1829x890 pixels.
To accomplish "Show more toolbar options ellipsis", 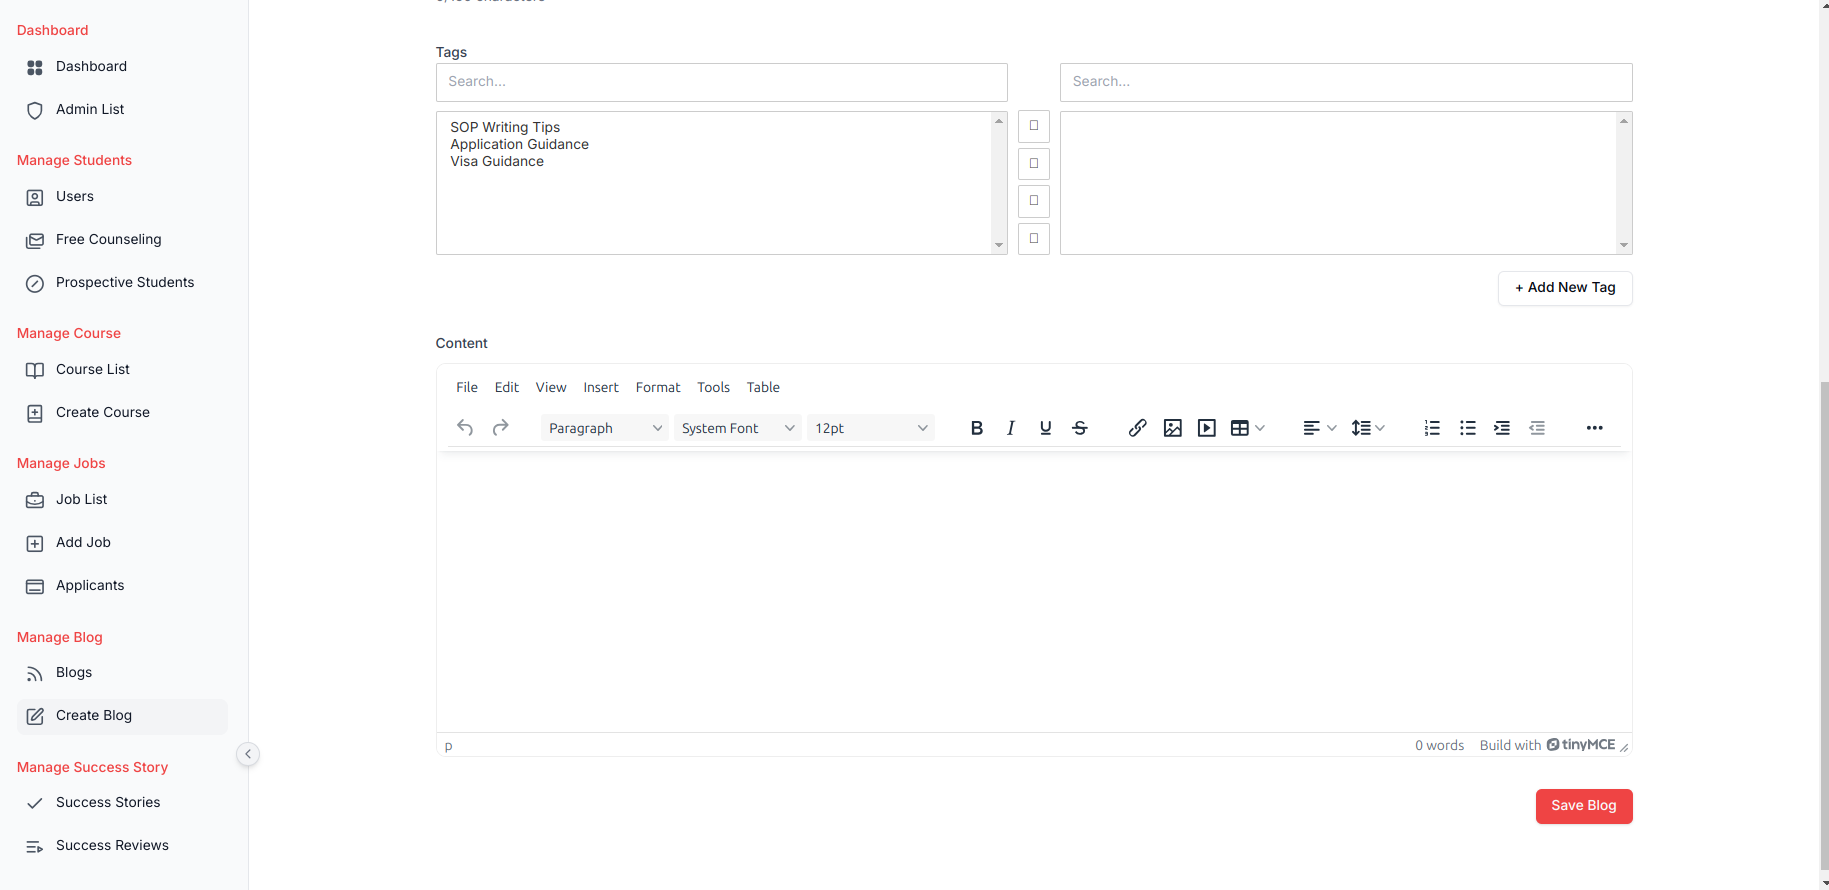I will 1595,428.
